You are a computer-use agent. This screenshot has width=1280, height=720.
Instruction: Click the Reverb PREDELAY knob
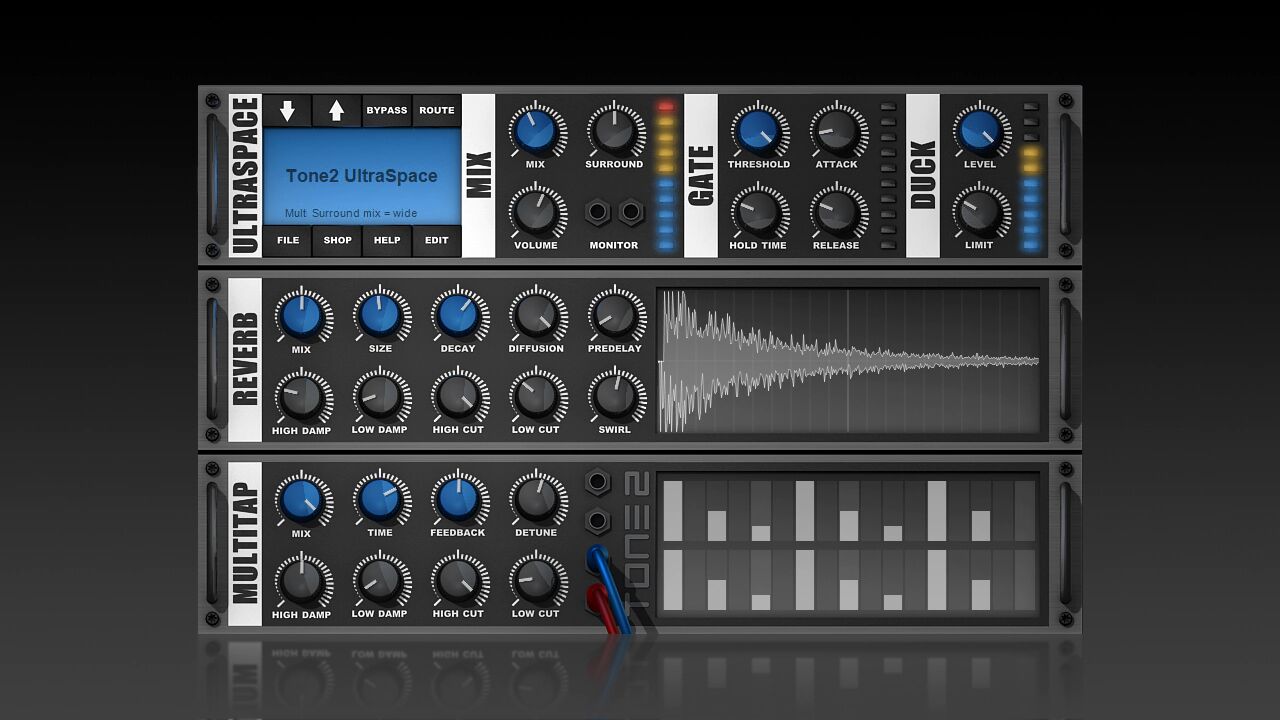coord(615,315)
